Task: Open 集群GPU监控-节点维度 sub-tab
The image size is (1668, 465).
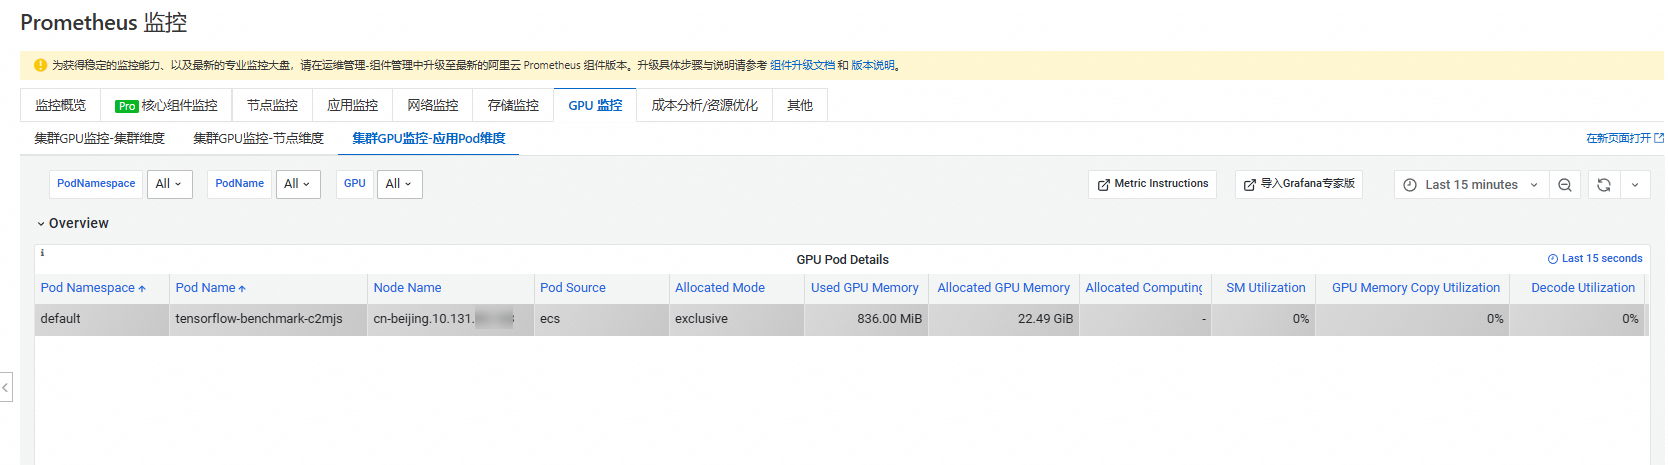Action: click(x=258, y=138)
